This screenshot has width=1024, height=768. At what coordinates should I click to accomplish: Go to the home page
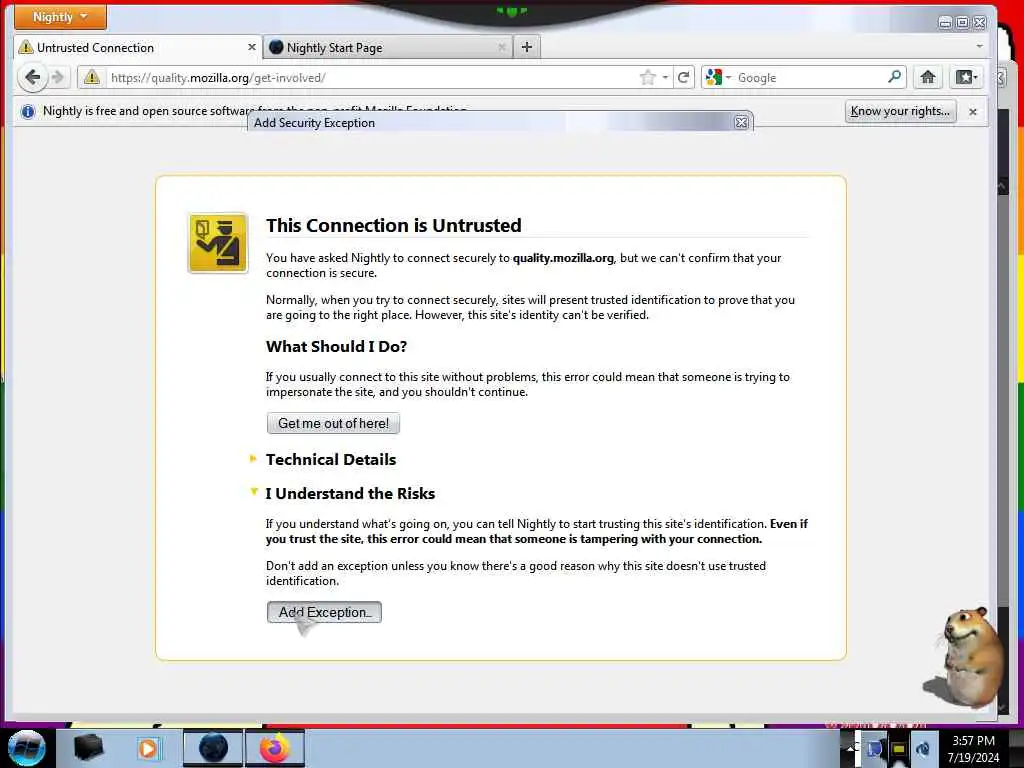(x=927, y=78)
